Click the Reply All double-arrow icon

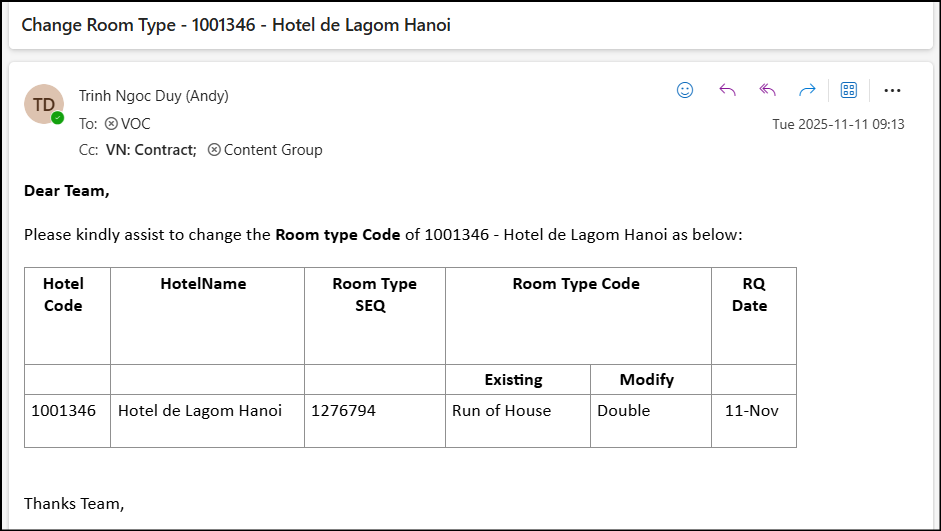(767, 90)
